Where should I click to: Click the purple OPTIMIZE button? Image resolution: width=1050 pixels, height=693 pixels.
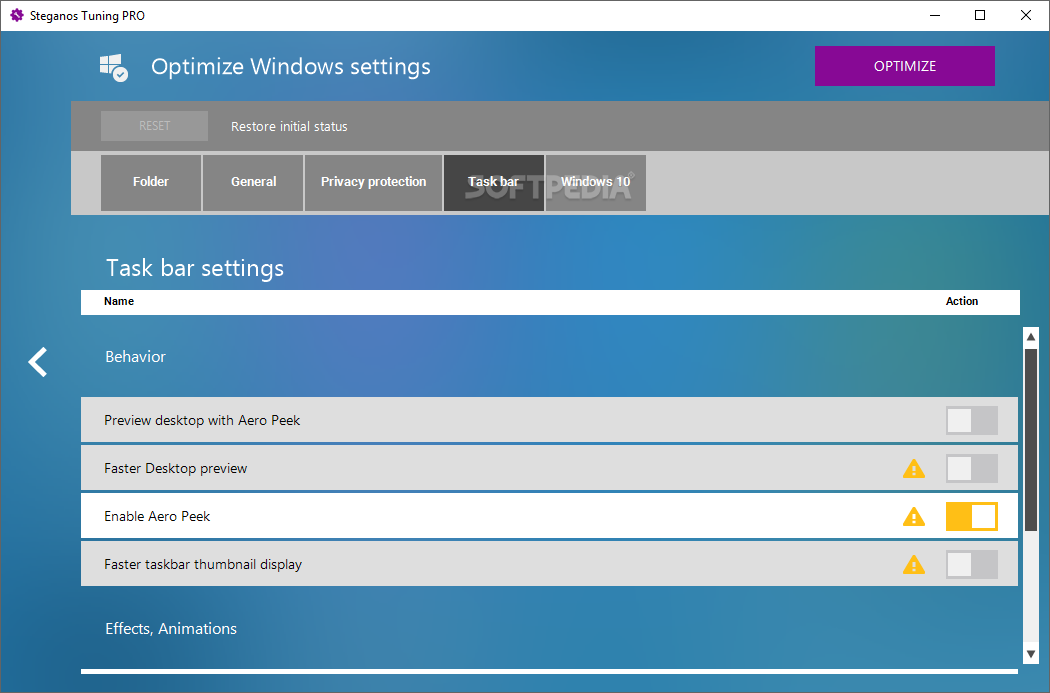pos(904,66)
